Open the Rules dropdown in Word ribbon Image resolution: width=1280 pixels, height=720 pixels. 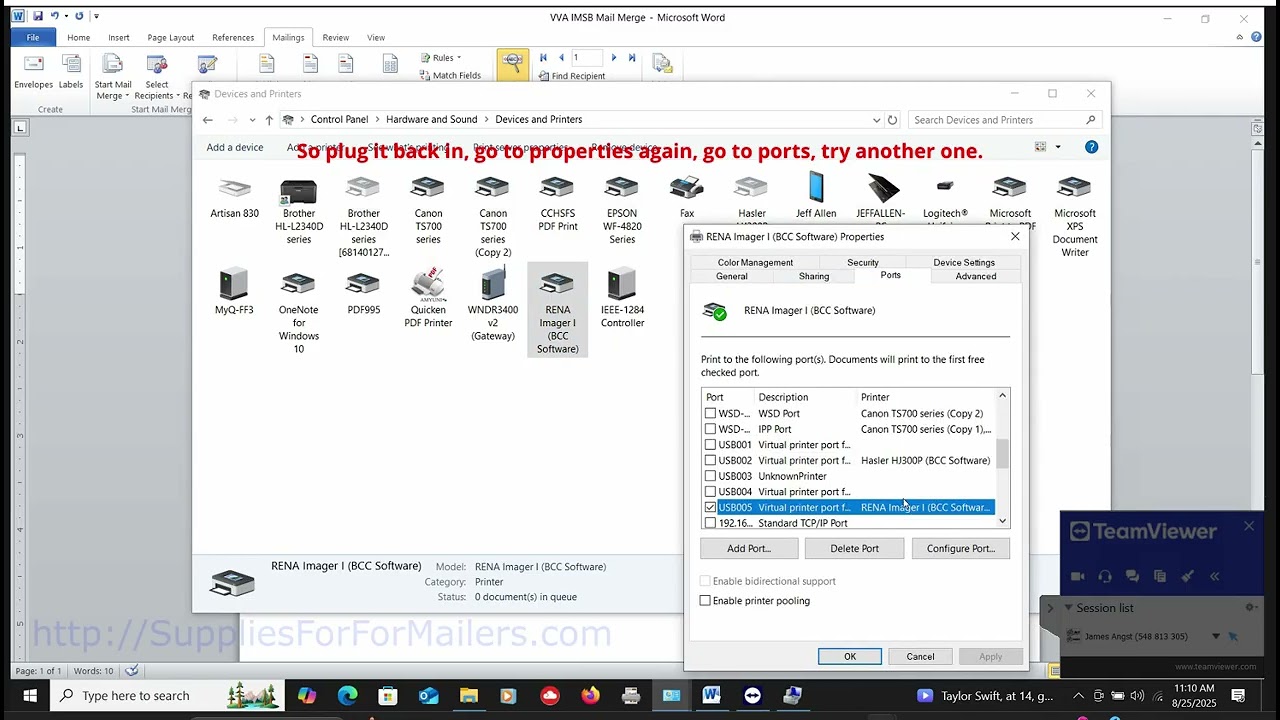[441, 58]
